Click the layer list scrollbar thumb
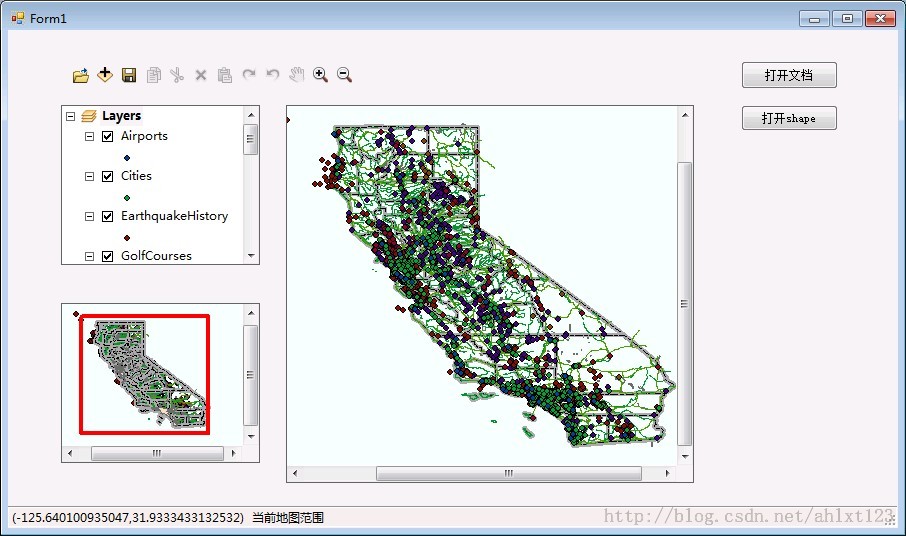The height and width of the screenshot is (536, 906). [251, 139]
